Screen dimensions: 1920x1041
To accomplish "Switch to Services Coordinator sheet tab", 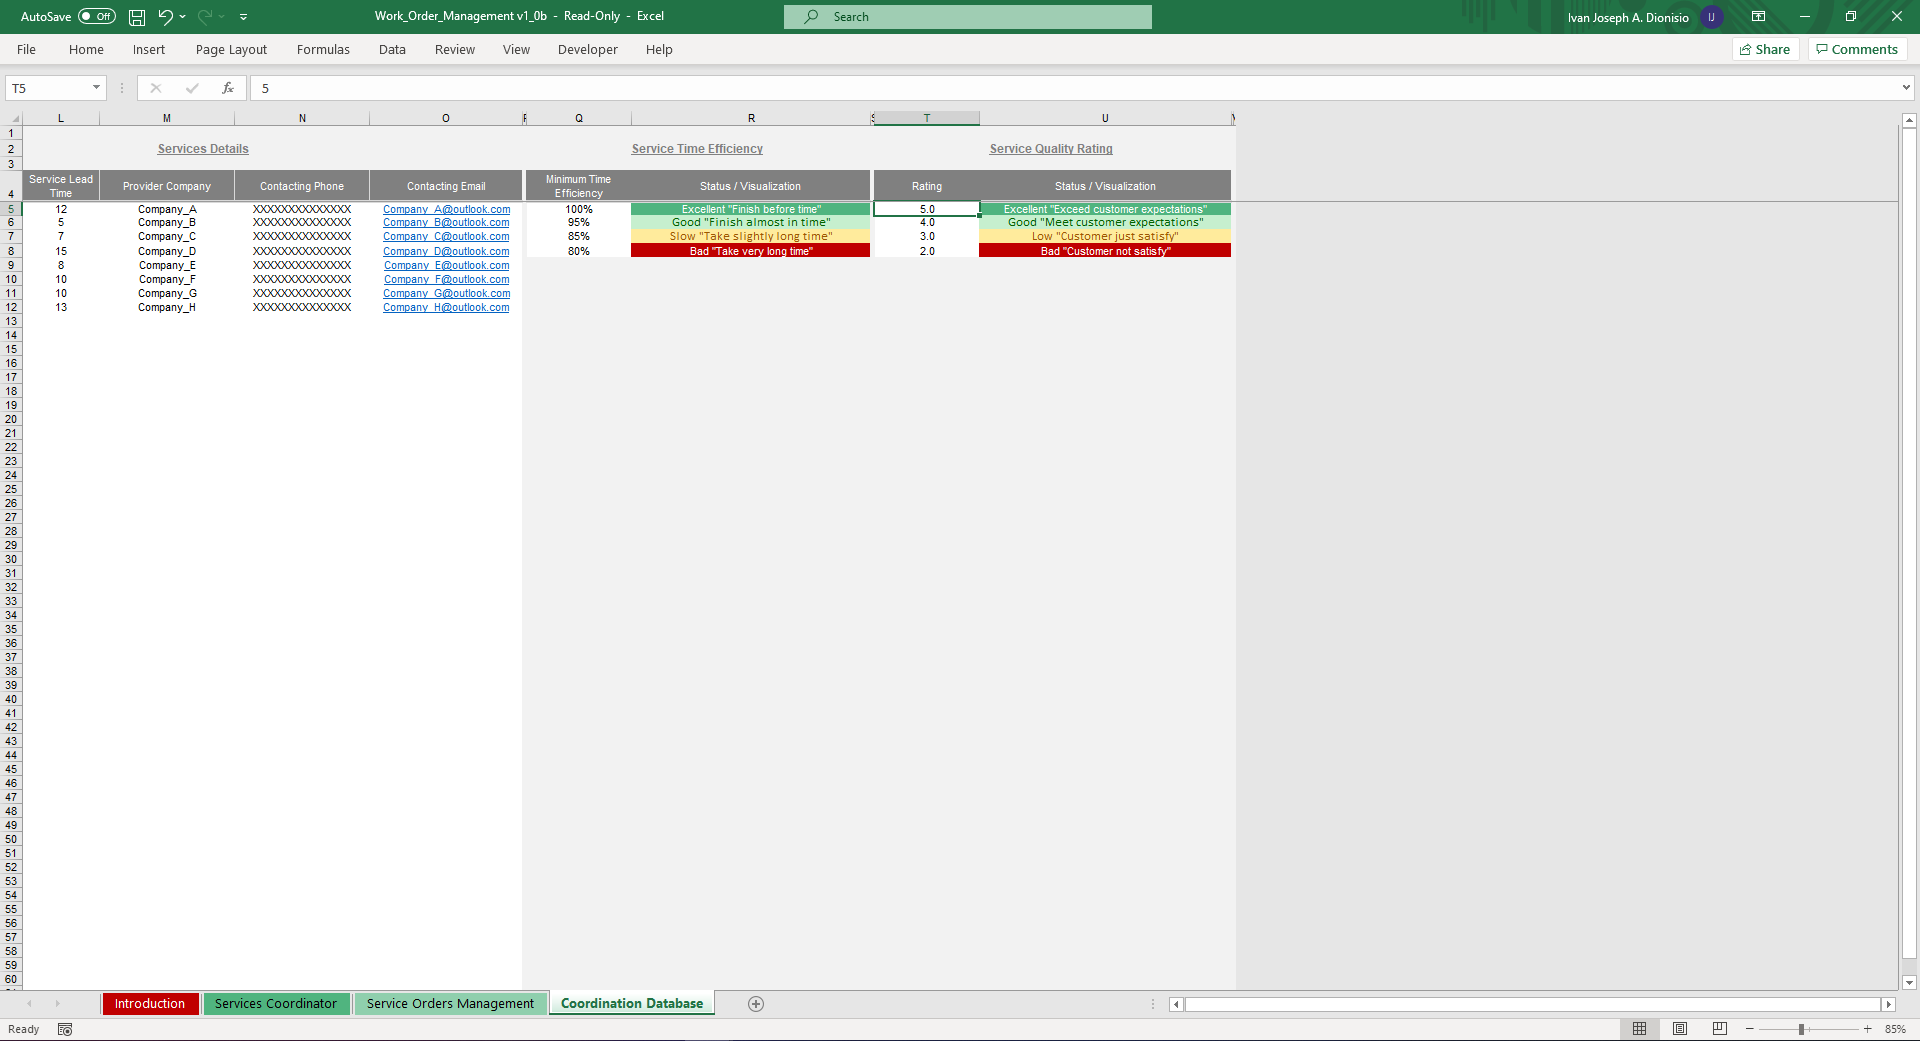I will [276, 1003].
